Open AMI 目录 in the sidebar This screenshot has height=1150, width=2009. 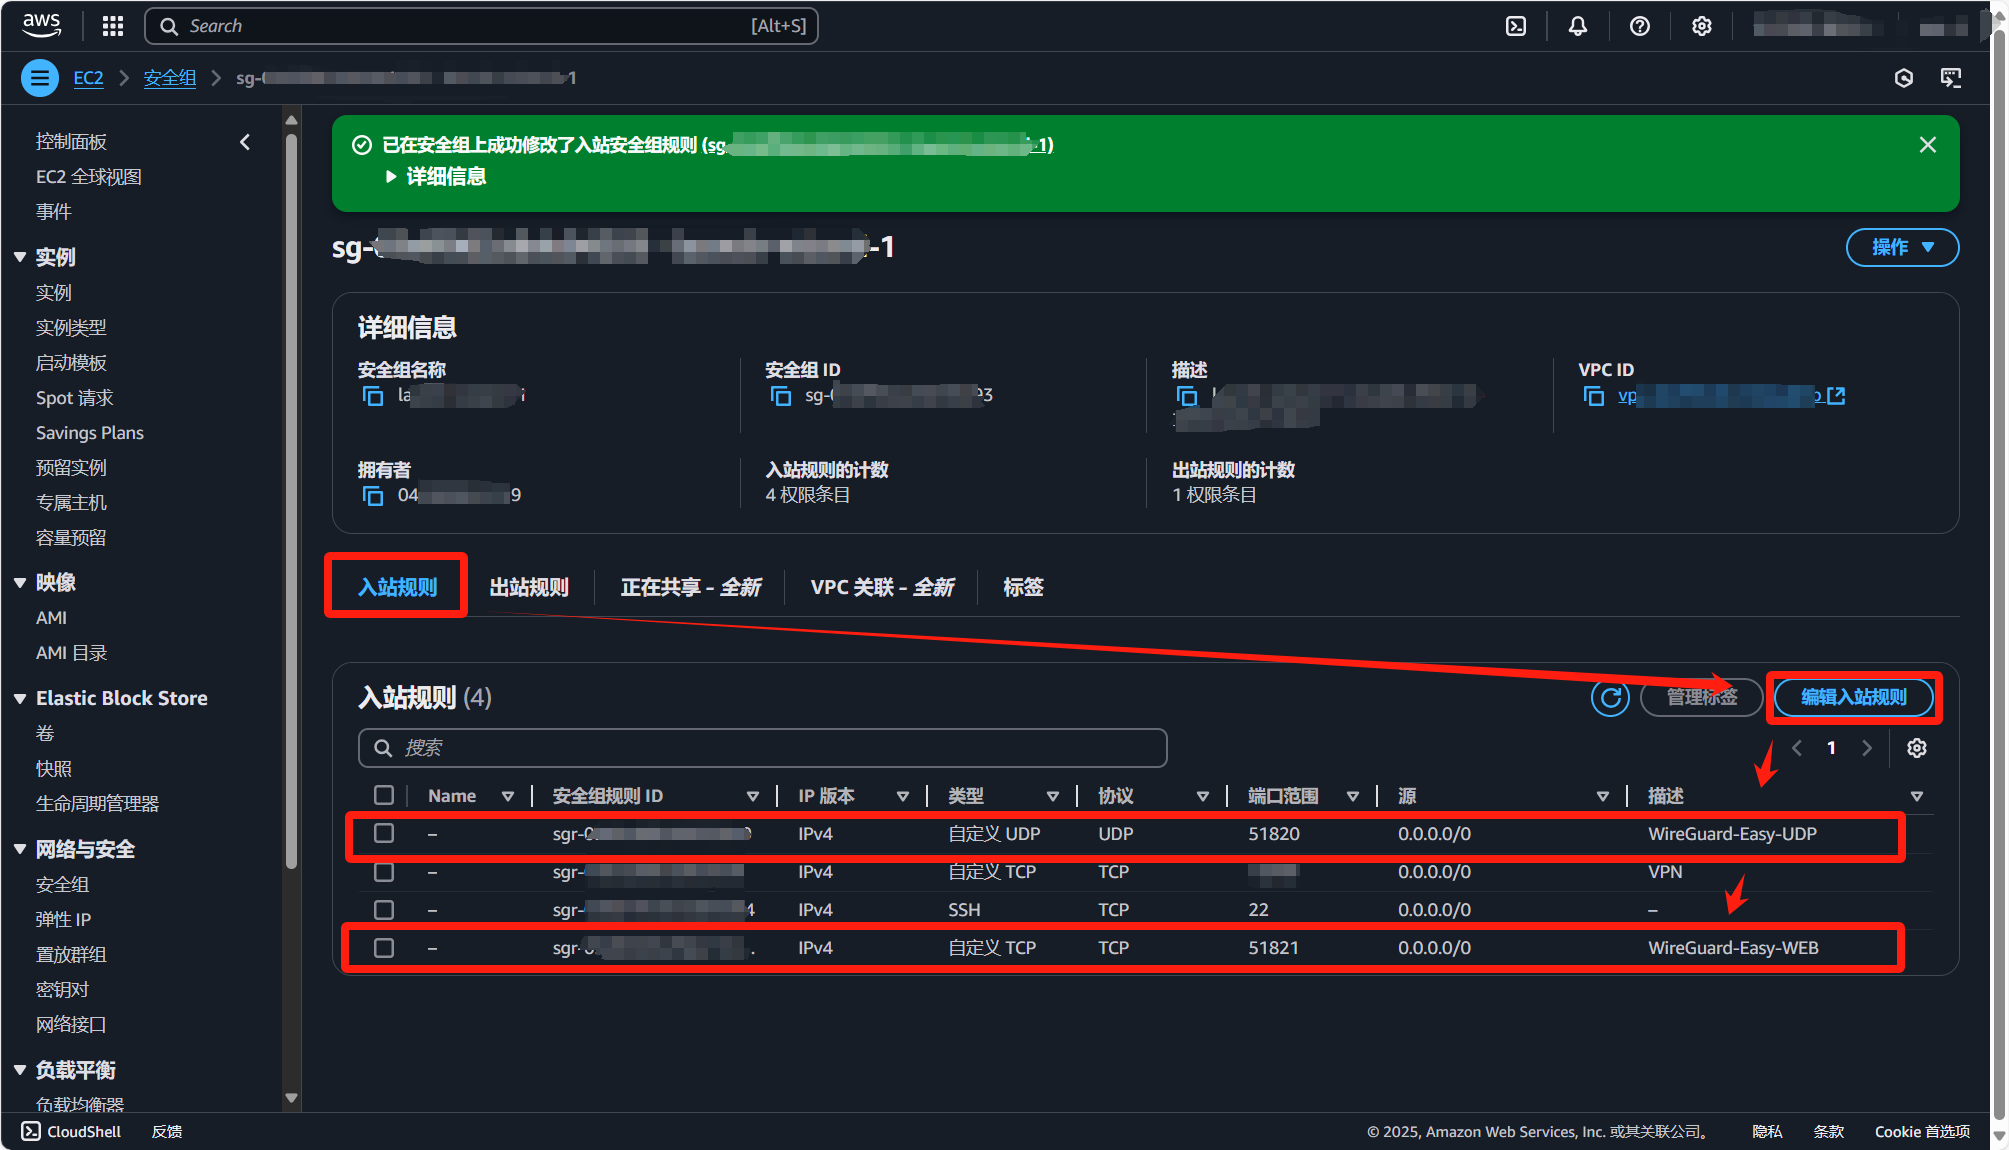[x=71, y=653]
